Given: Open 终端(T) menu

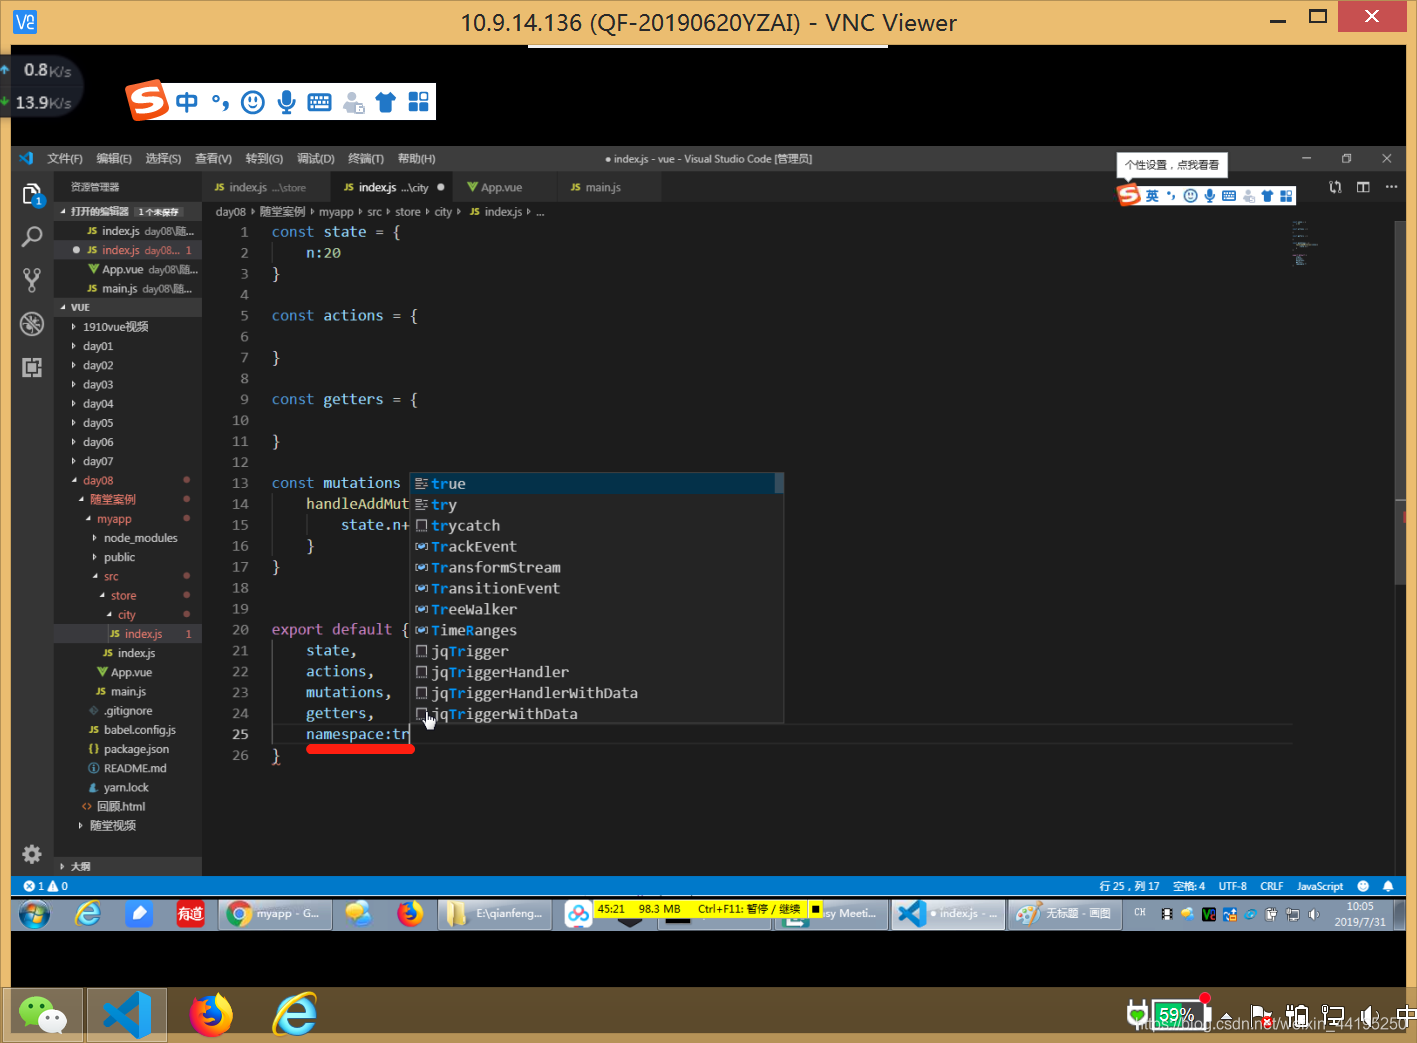Looking at the screenshot, I should pos(366,159).
